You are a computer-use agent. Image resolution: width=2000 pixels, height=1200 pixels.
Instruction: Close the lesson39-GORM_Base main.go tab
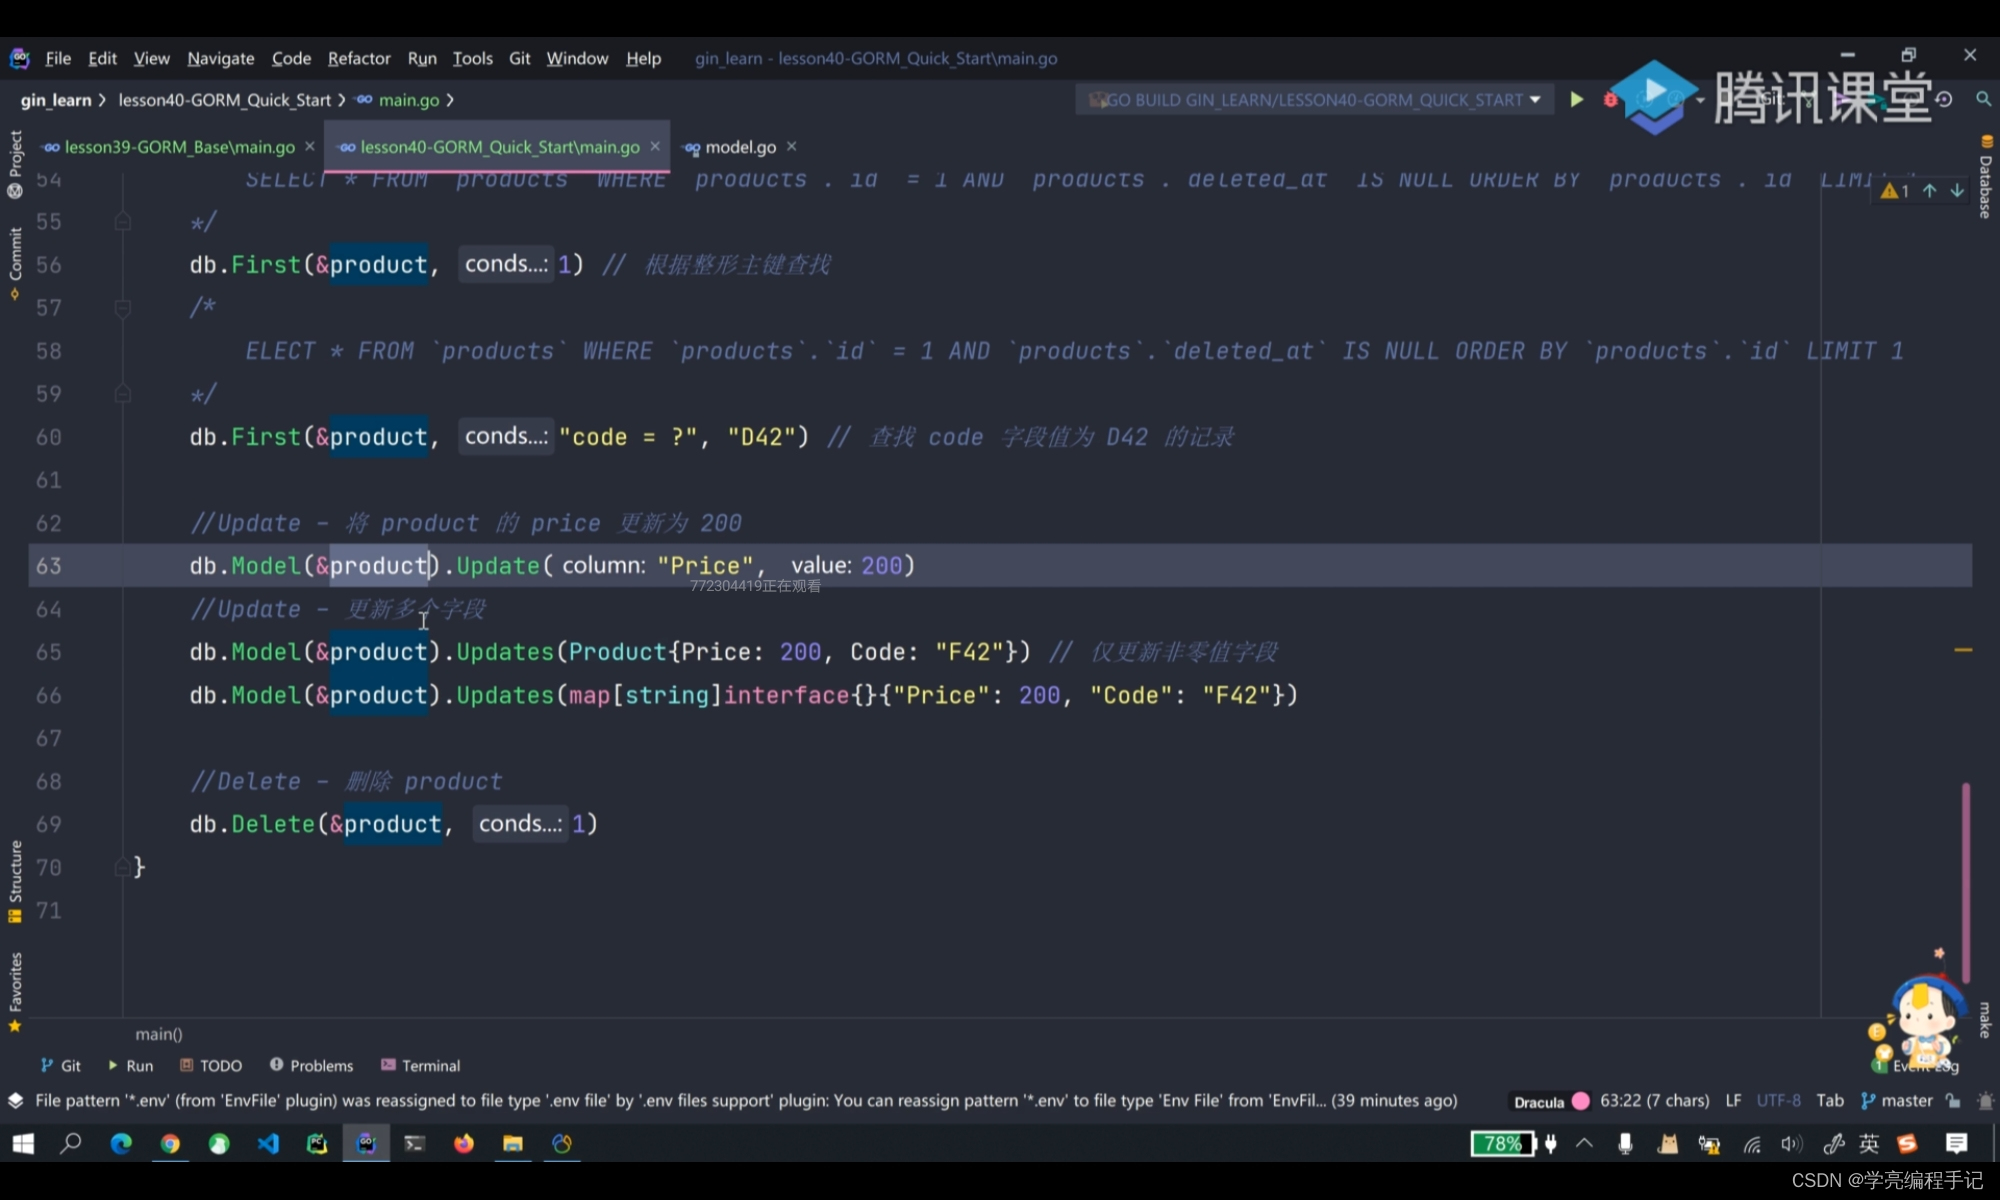(310, 146)
